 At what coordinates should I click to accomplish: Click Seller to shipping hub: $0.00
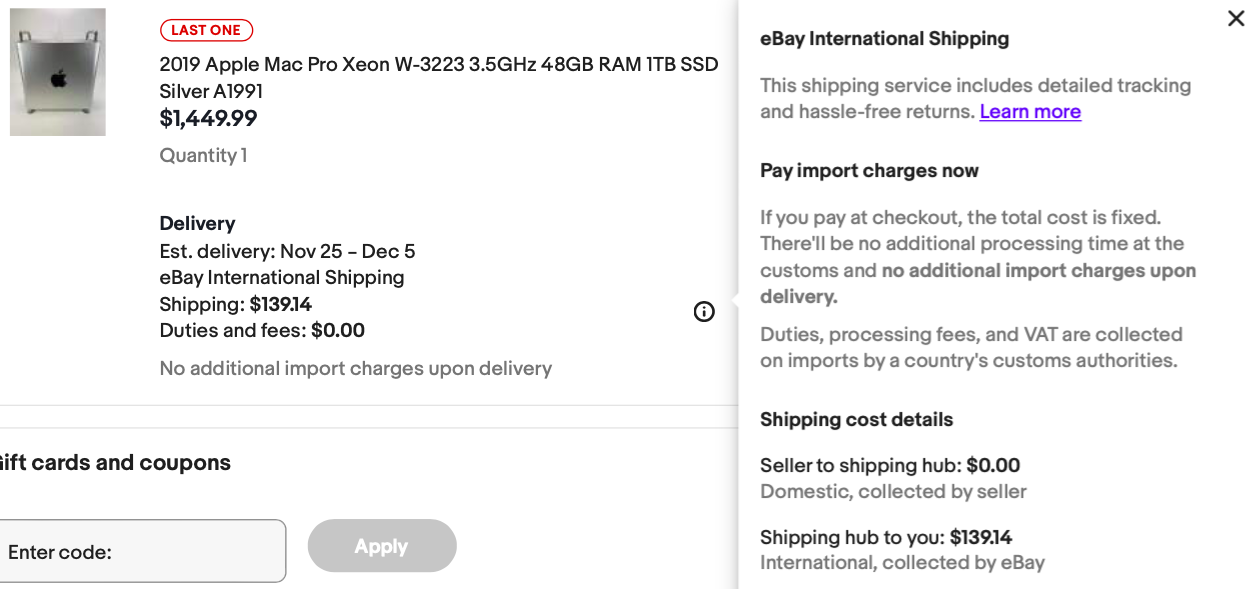[x=890, y=465]
